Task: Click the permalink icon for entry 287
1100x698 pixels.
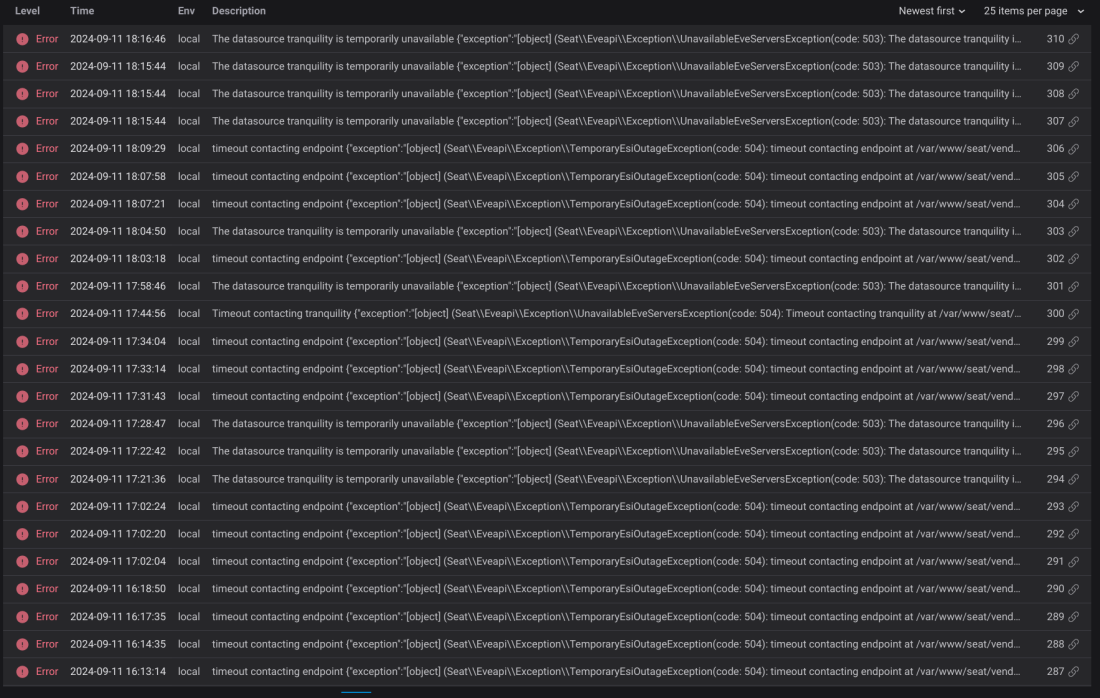Action: [x=1073, y=671]
